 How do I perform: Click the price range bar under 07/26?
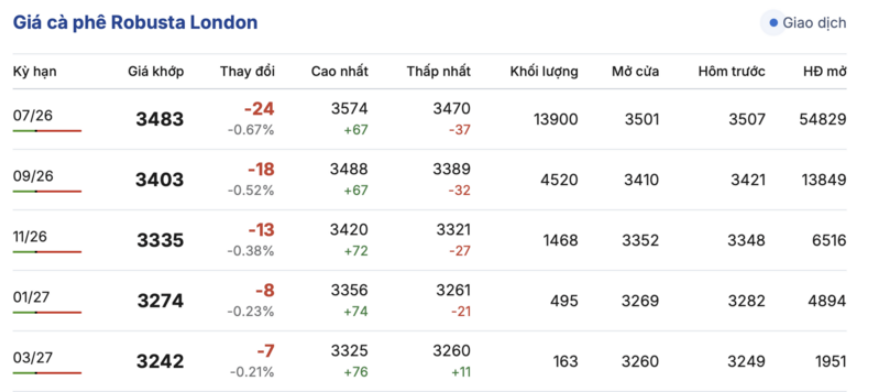48,131
